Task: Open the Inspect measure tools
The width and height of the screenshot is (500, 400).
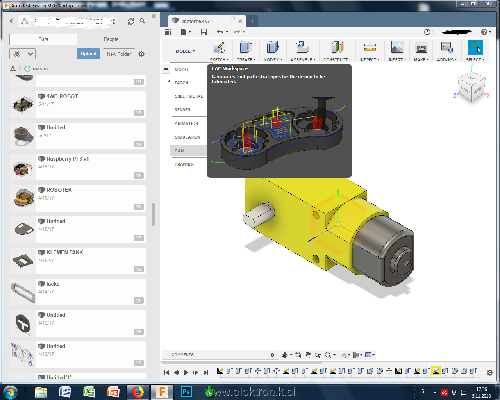Action: point(370,50)
